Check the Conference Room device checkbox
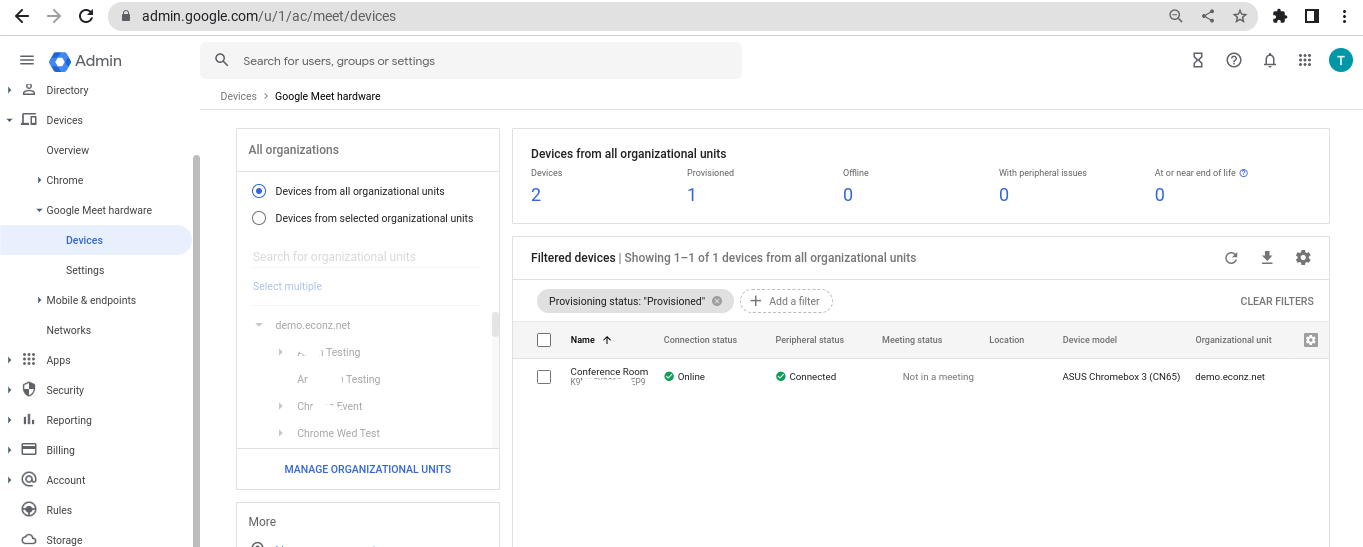The image size is (1363, 547). [x=544, y=377]
